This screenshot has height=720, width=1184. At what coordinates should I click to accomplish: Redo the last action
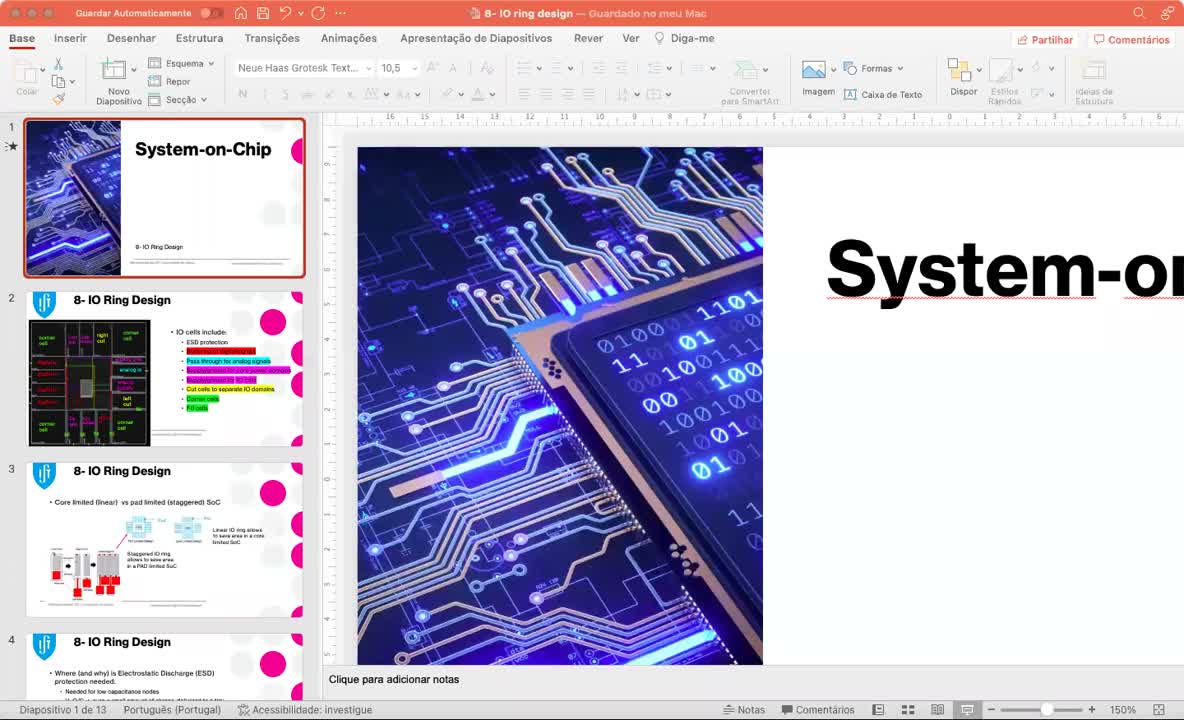(318, 14)
